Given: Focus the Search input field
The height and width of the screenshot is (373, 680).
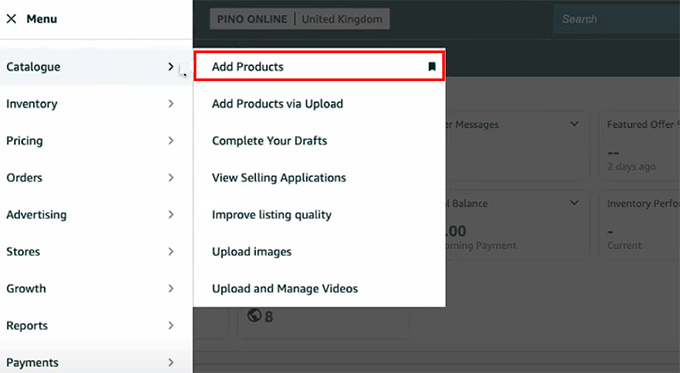Looking at the screenshot, I should pyautogui.click(x=617, y=19).
